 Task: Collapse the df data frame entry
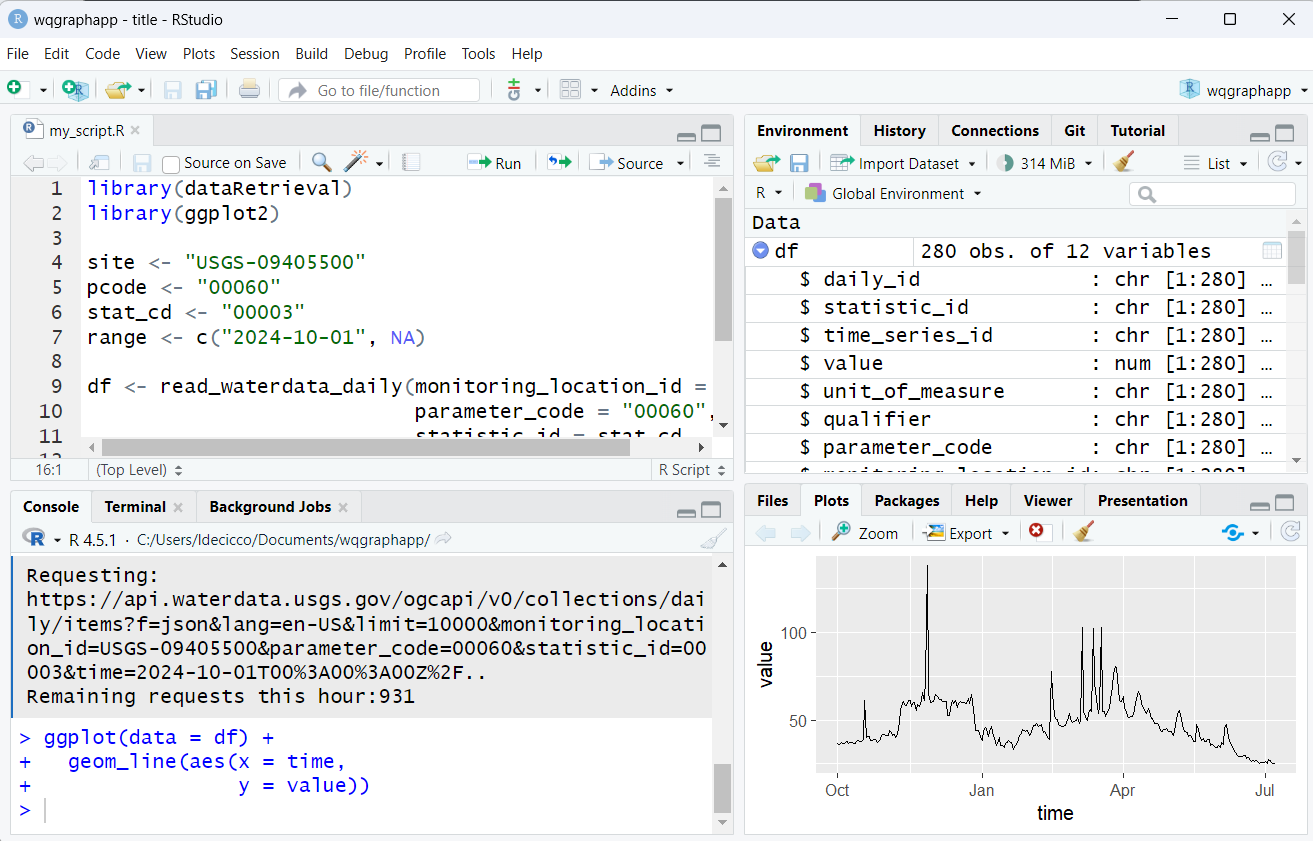[x=760, y=251]
